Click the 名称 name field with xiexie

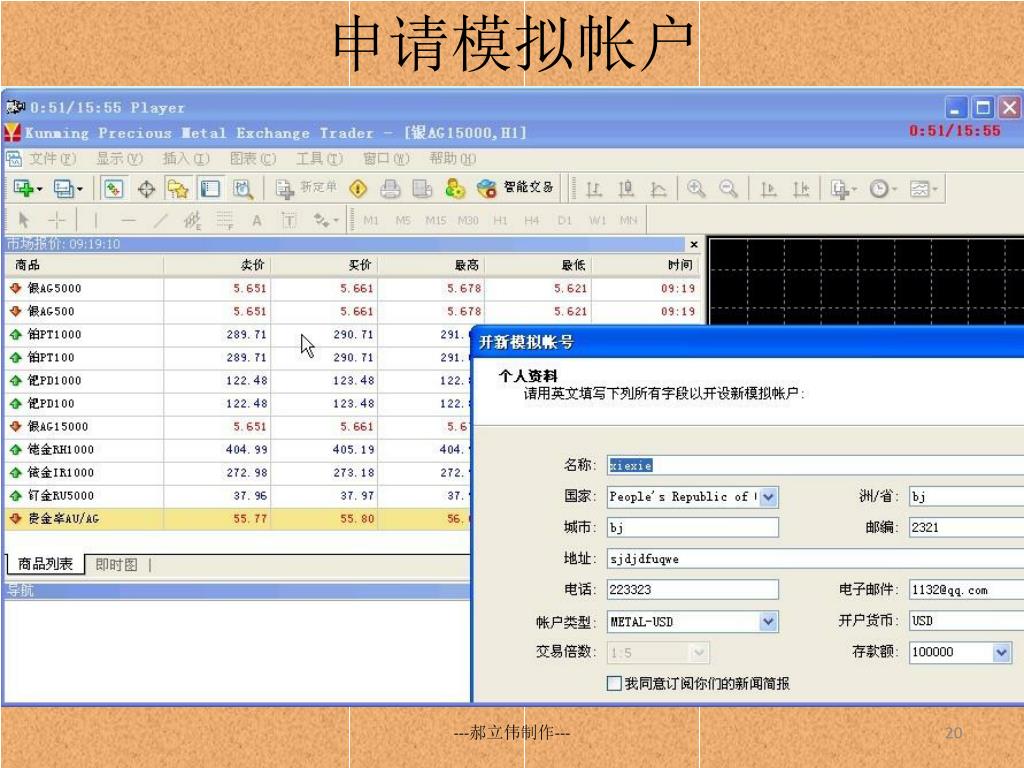pyautogui.click(x=815, y=465)
